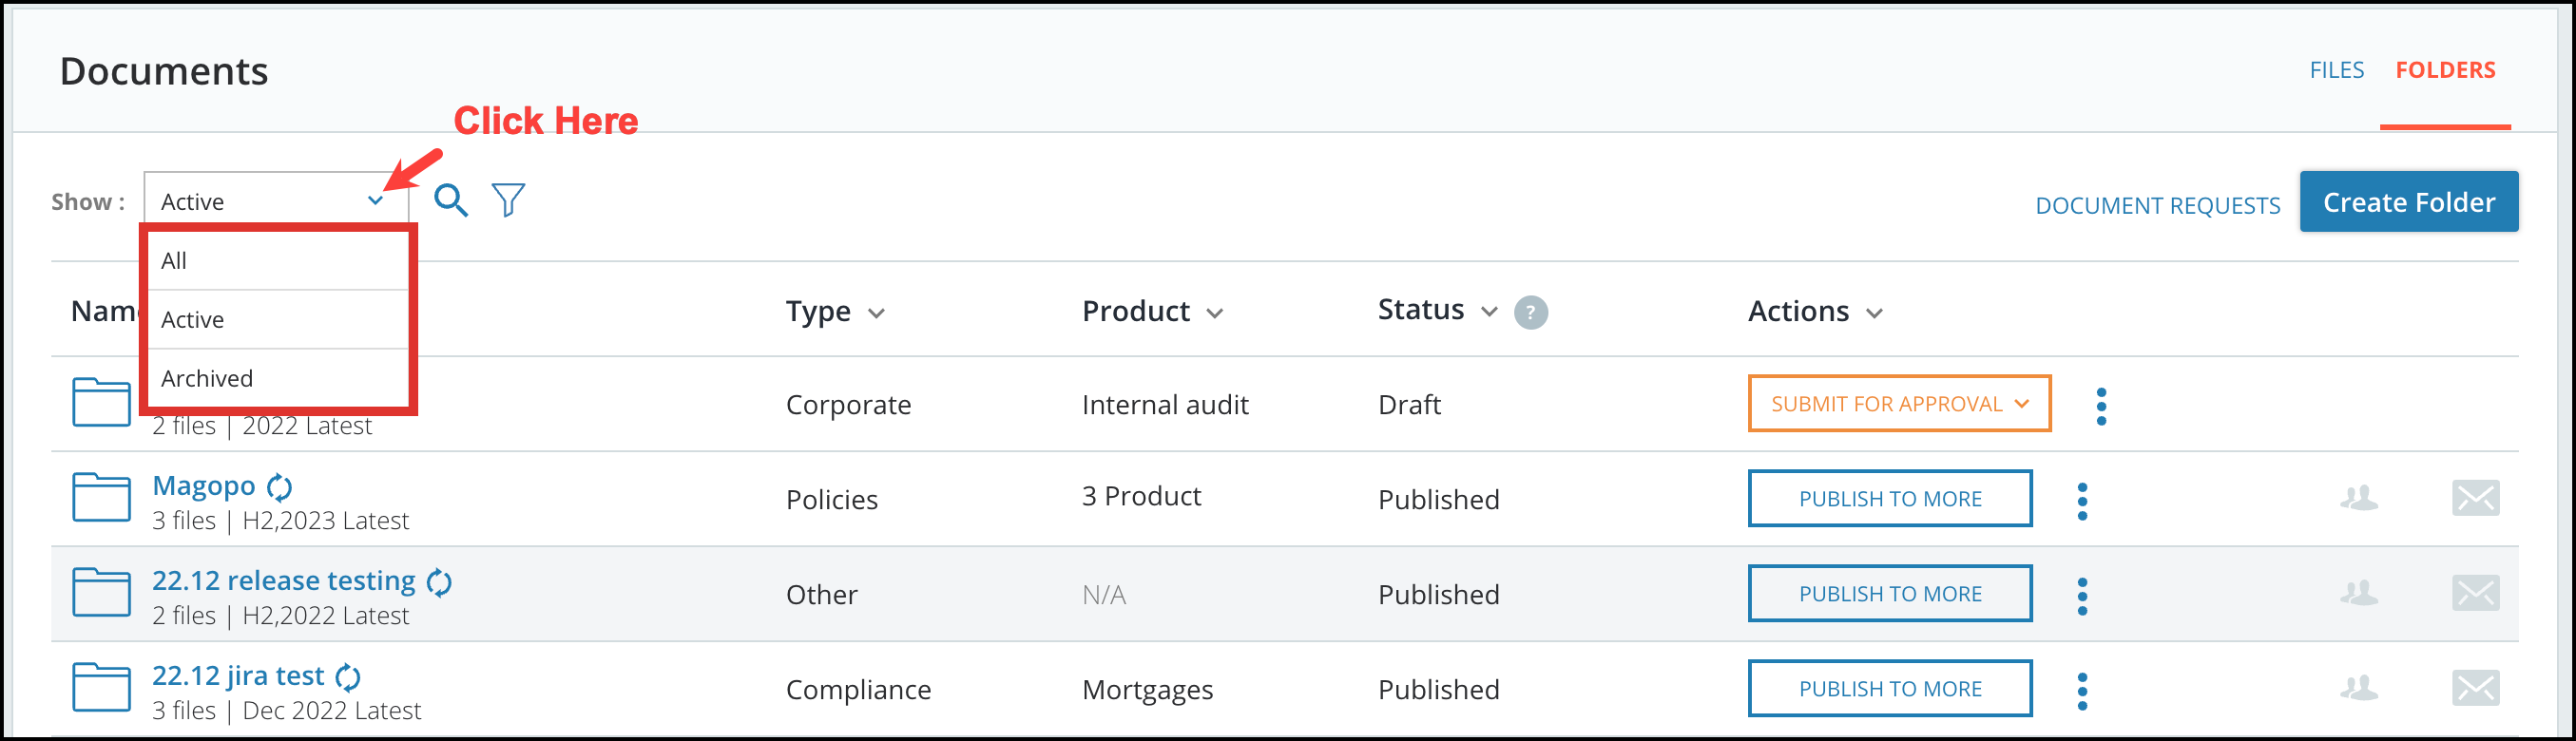Click the Internal audit product cell
The height and width of the screenshot is (741, 2576).
click(1165, 405)
